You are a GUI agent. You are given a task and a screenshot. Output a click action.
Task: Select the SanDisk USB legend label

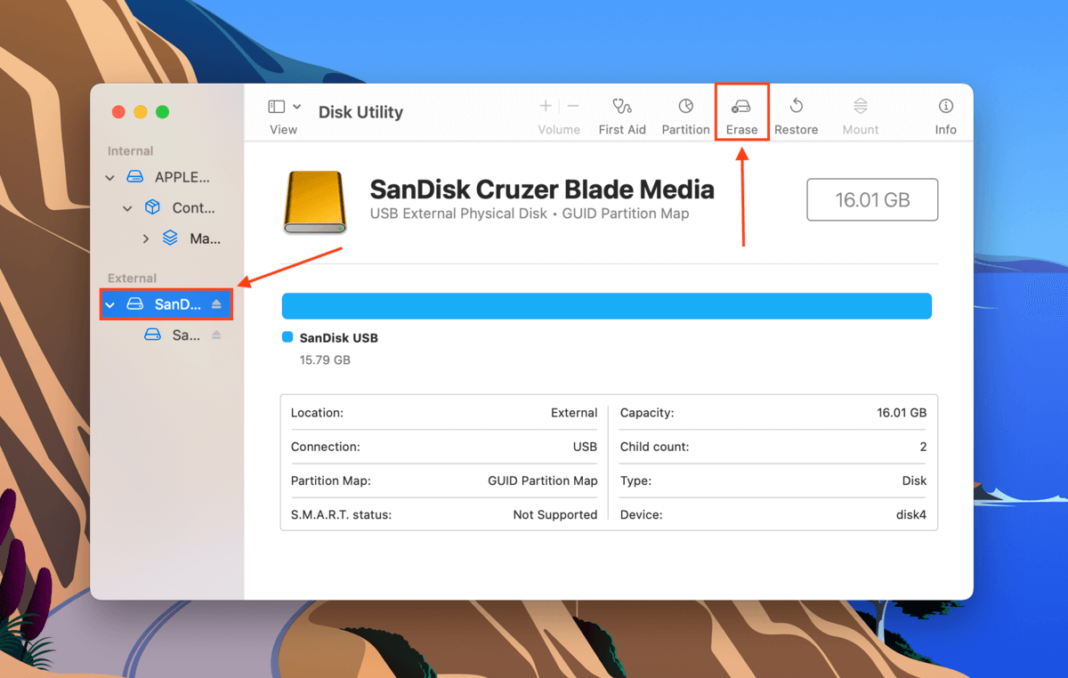click(338, 337)
